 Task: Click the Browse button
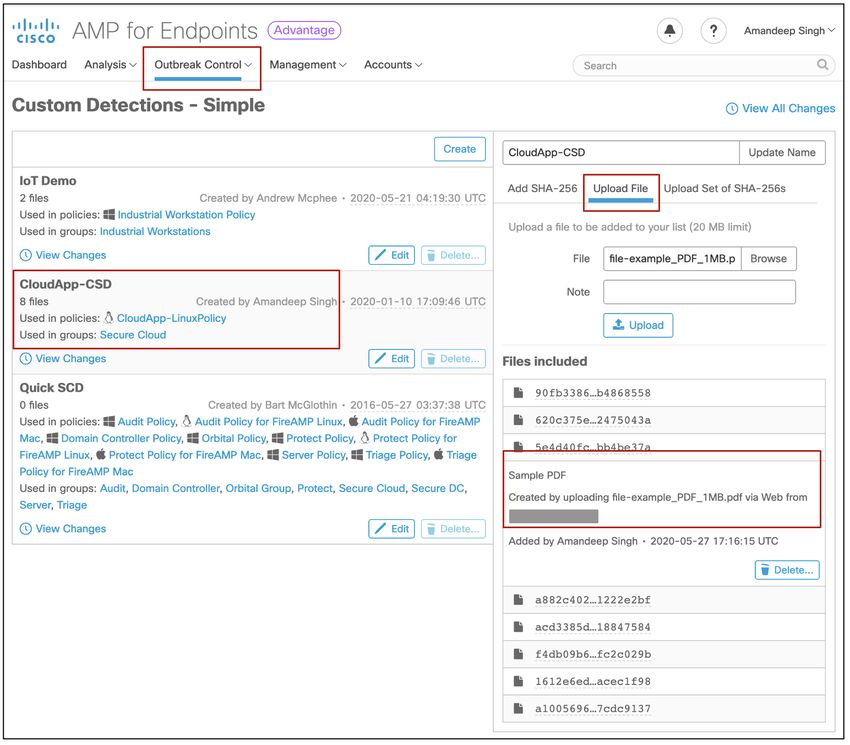(x=768, y=259)
